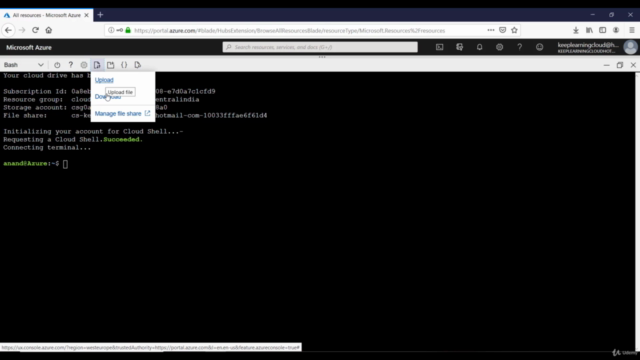Image resolution: width=640 pixels, height=360 pixels.
Task: Open Directory and subscription filter icon
Action: click(460, 47)
